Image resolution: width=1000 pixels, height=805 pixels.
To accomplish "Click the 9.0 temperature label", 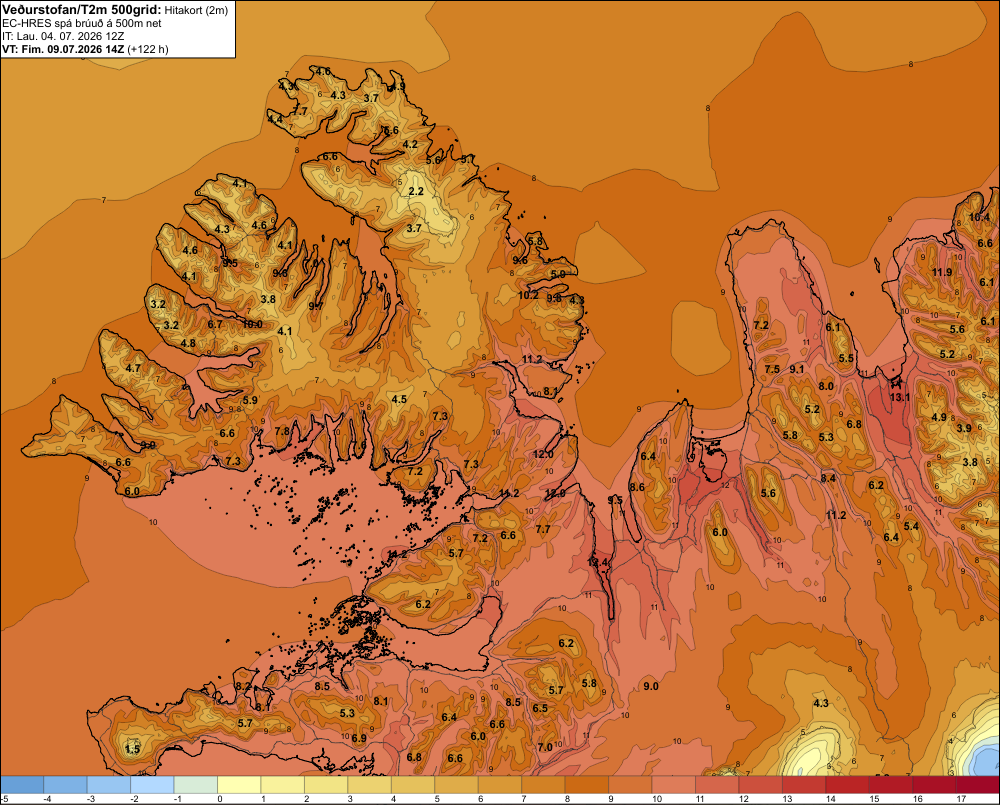I will [x=651, y=686].
